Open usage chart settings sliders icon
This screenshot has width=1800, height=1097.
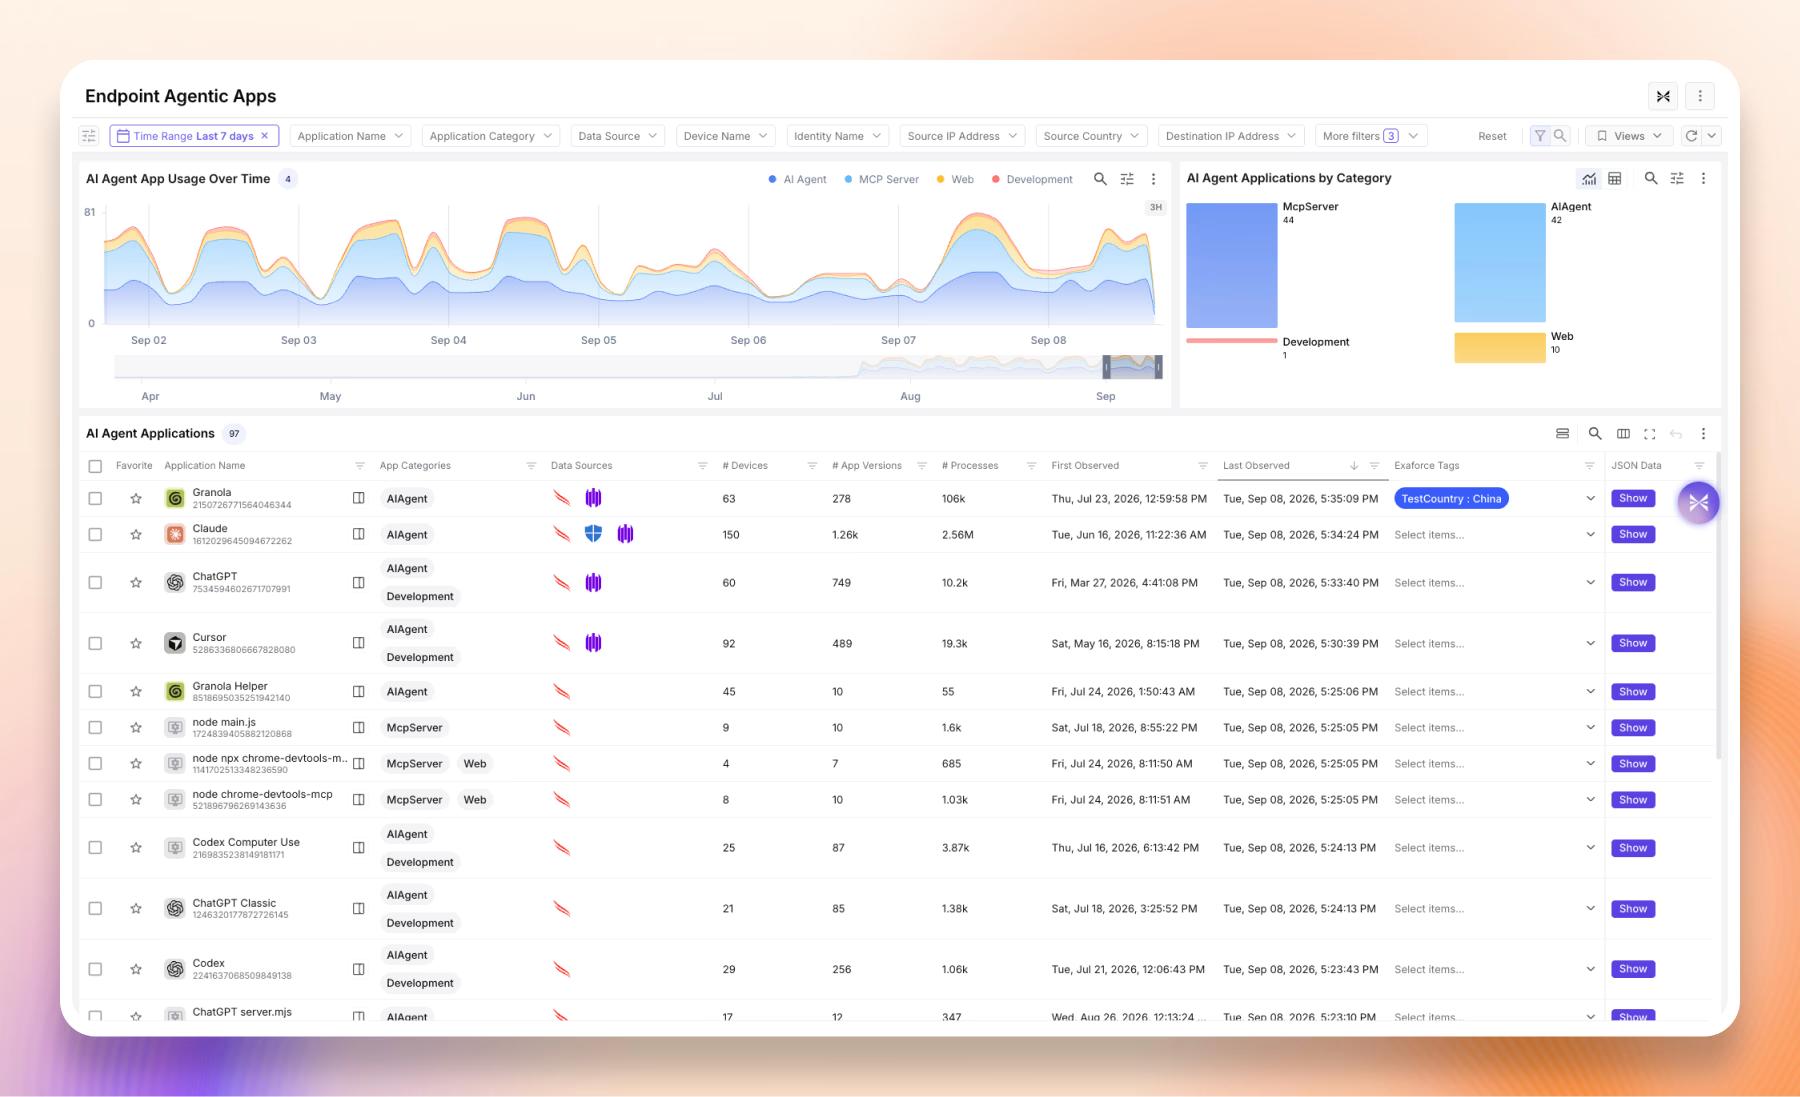click(1127, 179)
